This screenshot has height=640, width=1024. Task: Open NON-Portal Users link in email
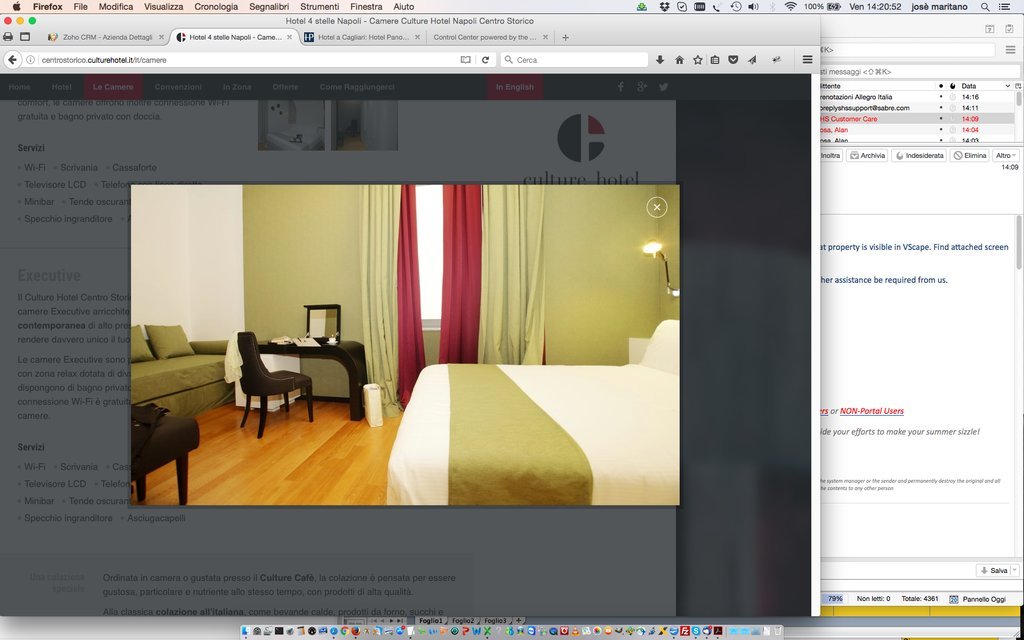click(x=872, y=411)
